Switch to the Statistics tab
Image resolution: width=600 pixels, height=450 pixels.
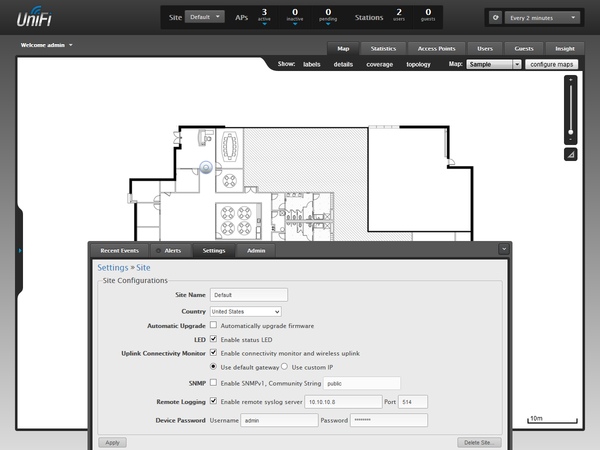pos(383,49)
